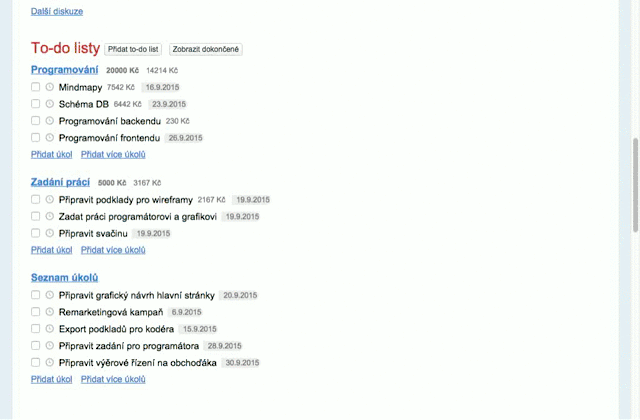Click Přidat více úkolů under Zadání prací
This screenshot has width=640, height=420.
pyautogui.click(x=113, y=250)
